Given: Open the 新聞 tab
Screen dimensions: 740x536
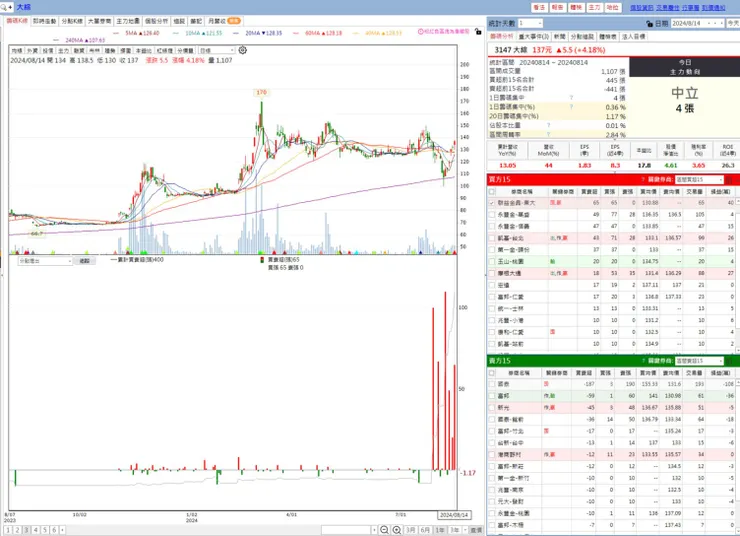Looking at the screenshot, I should 560,36.
